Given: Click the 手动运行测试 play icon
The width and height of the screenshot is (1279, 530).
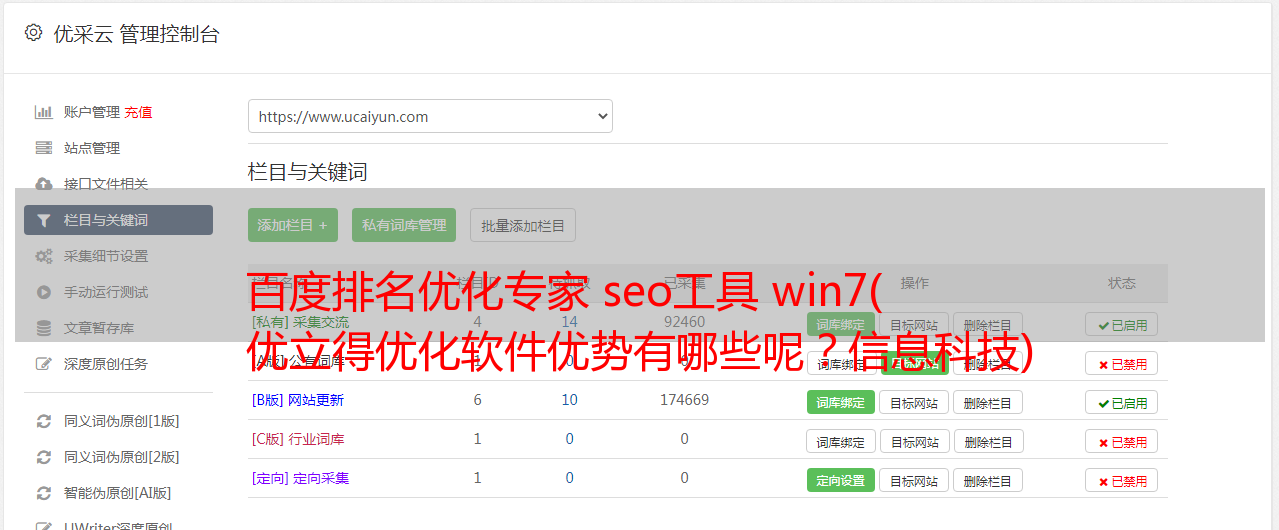Looking at the screenshot, I should 44,292.
